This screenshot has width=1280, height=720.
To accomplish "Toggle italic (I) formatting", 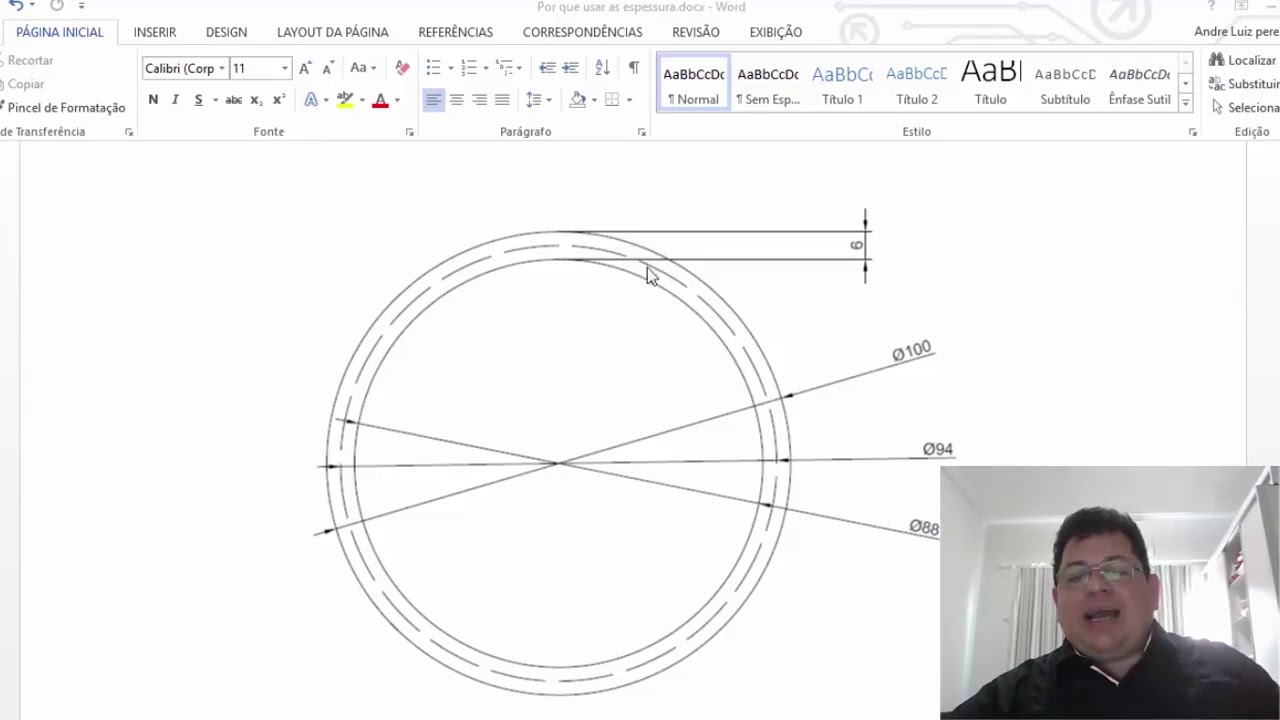I will coord(175,99).
